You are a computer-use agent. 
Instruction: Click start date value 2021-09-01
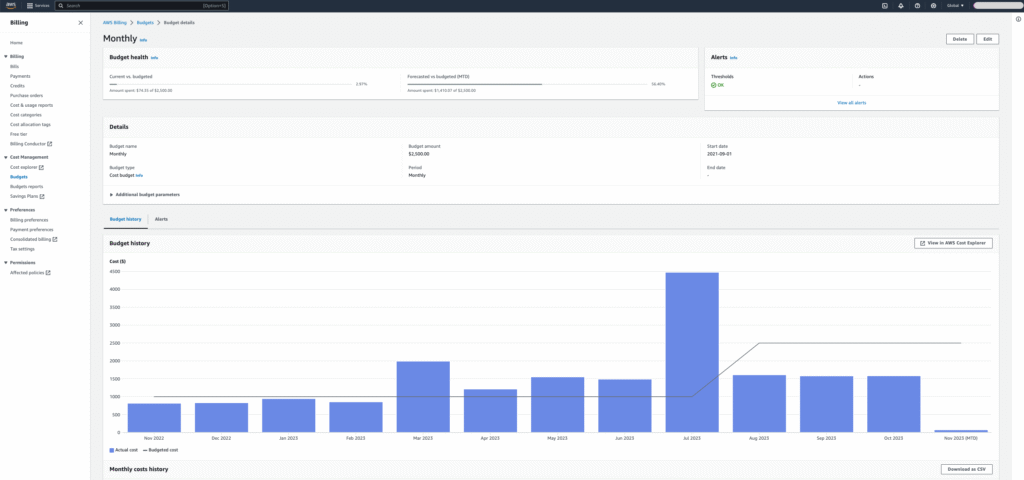(x=719, y=154)
